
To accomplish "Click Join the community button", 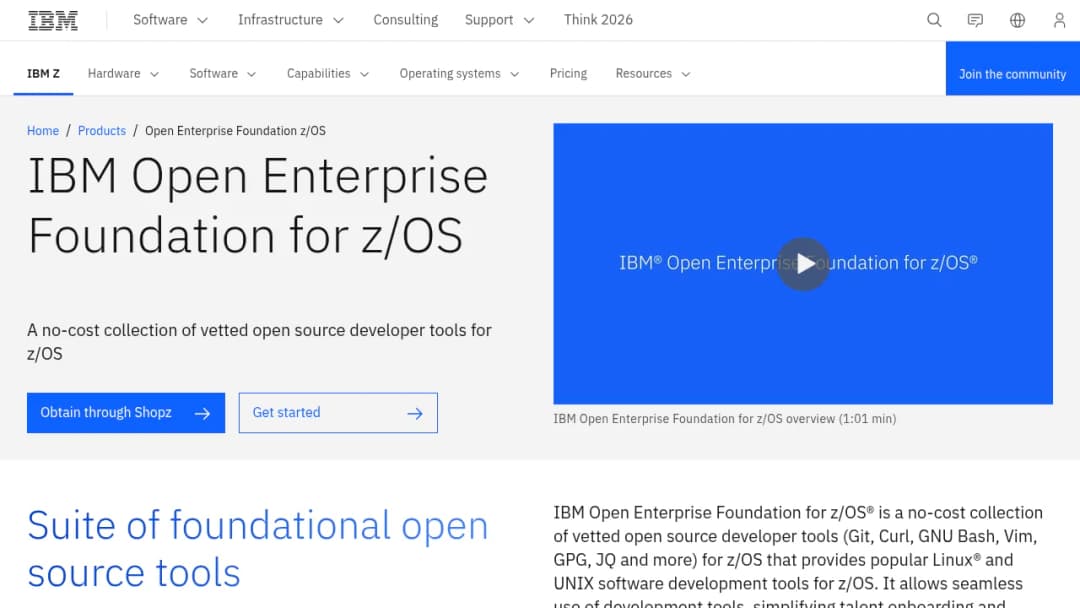I will pyautogui.click(x=1012, y=68).
